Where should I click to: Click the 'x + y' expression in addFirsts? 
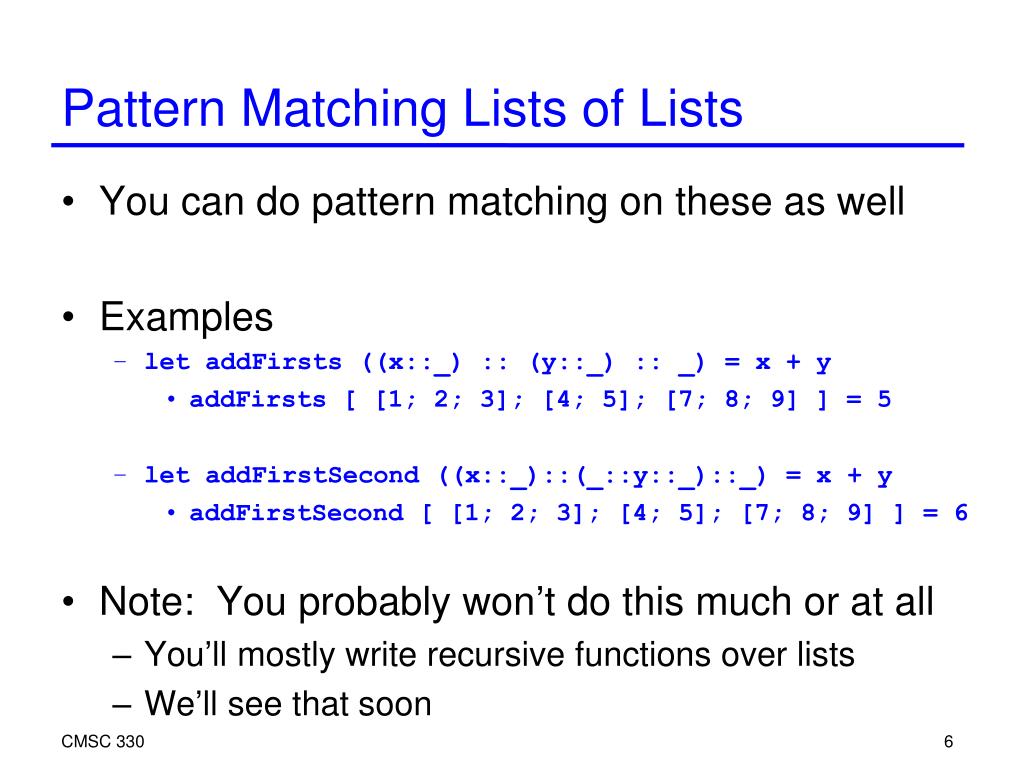(793, 363)
